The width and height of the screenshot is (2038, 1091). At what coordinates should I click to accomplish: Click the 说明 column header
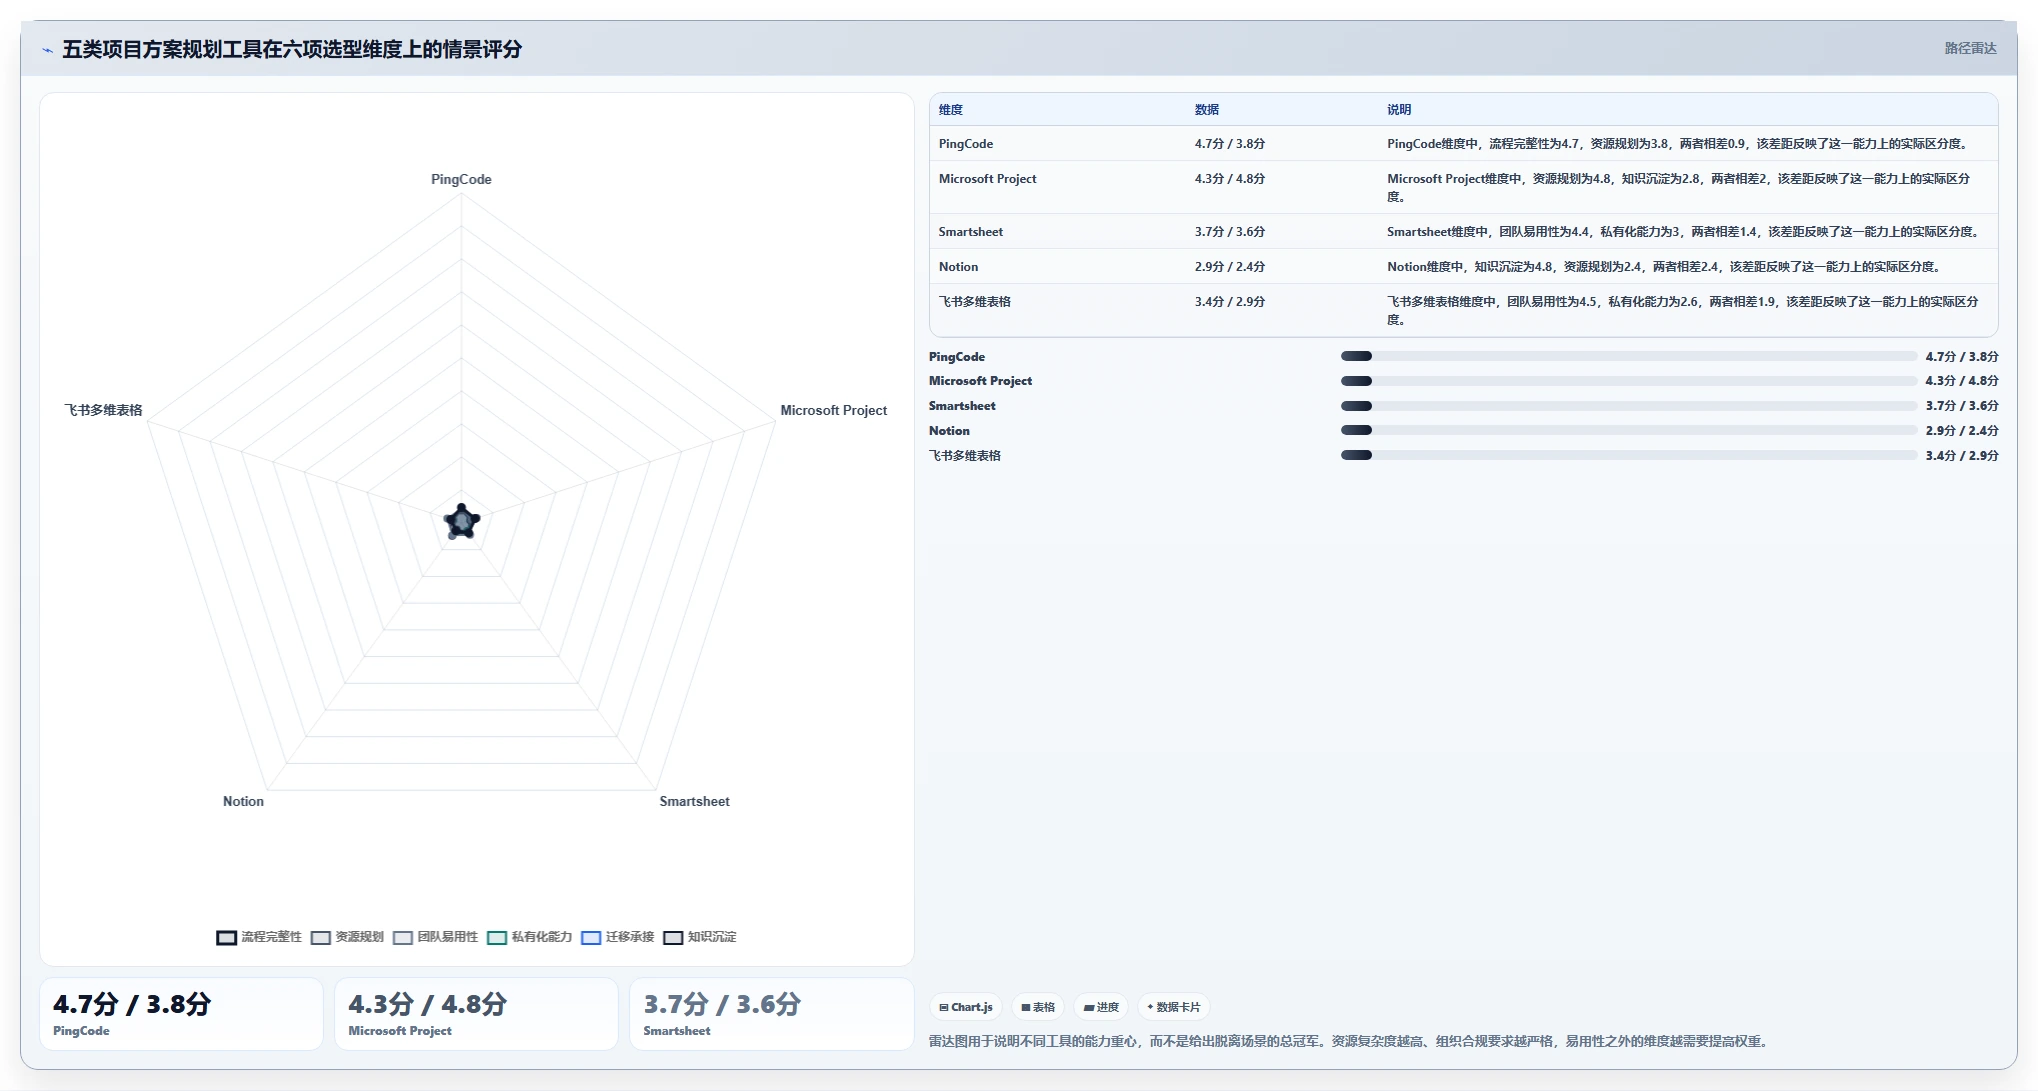1399,110
